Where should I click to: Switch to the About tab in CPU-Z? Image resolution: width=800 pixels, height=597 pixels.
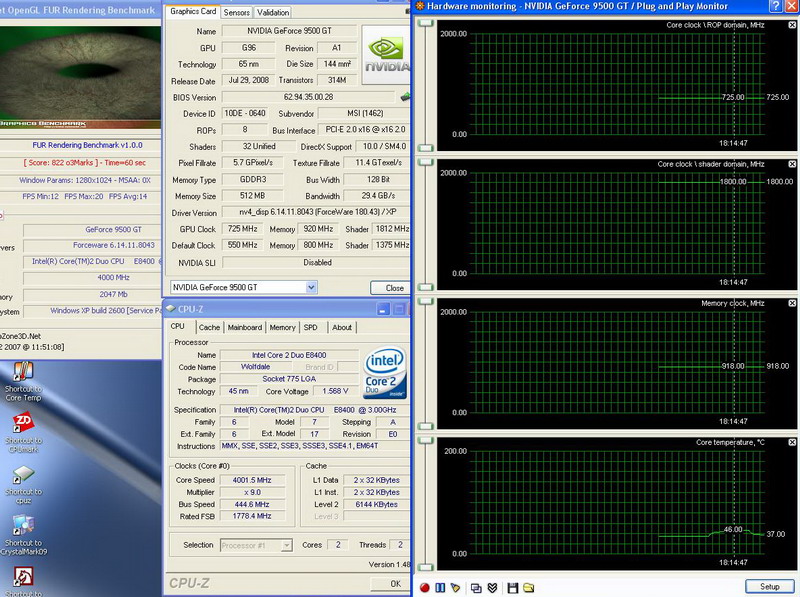[342, 328]
